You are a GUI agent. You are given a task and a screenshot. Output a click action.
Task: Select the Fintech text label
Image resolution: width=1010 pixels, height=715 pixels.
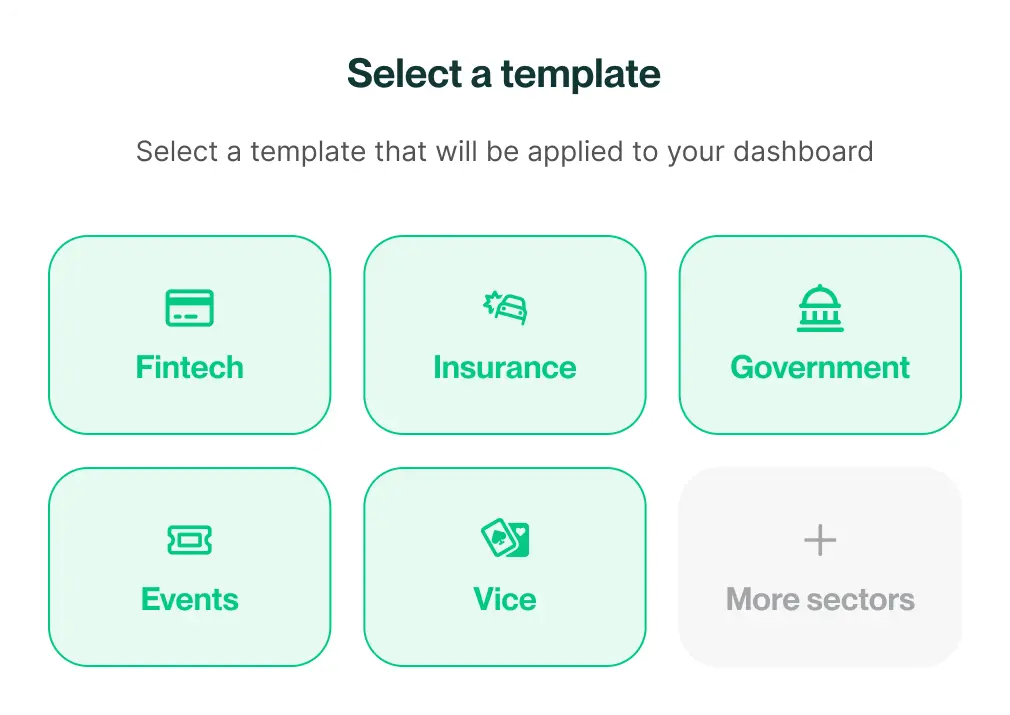tap(189, 367)
